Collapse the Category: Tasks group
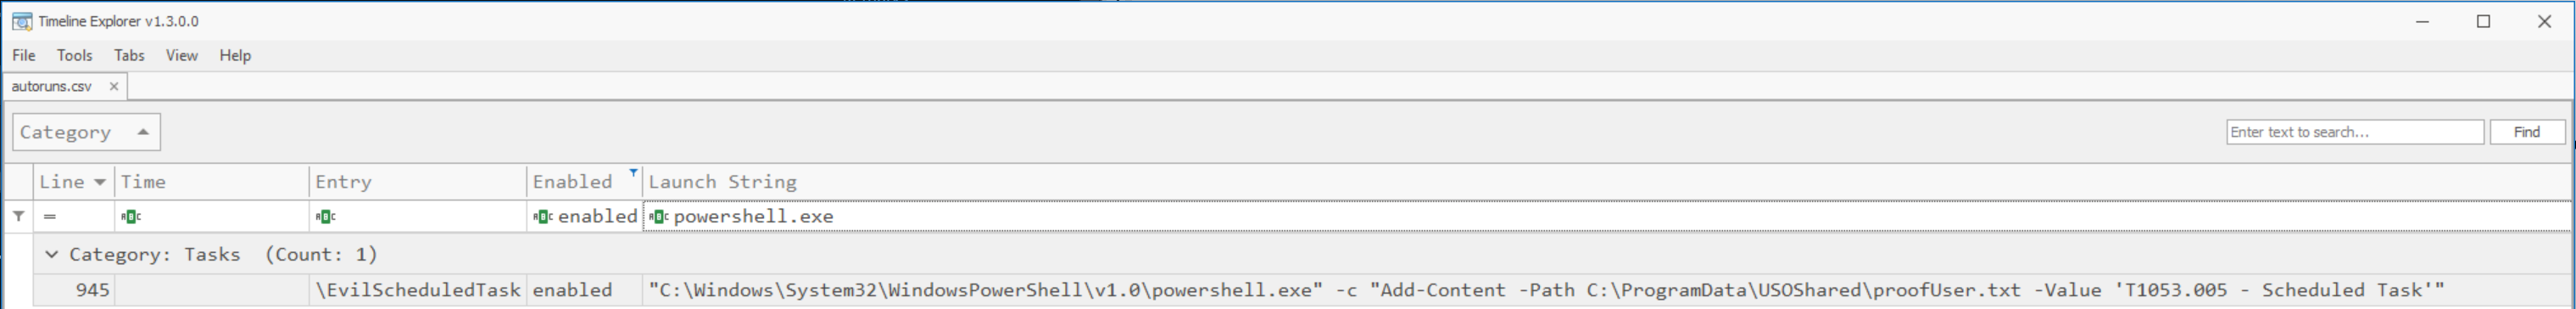The height and width of the screenshot is (309, 2576). click(52, 254)
